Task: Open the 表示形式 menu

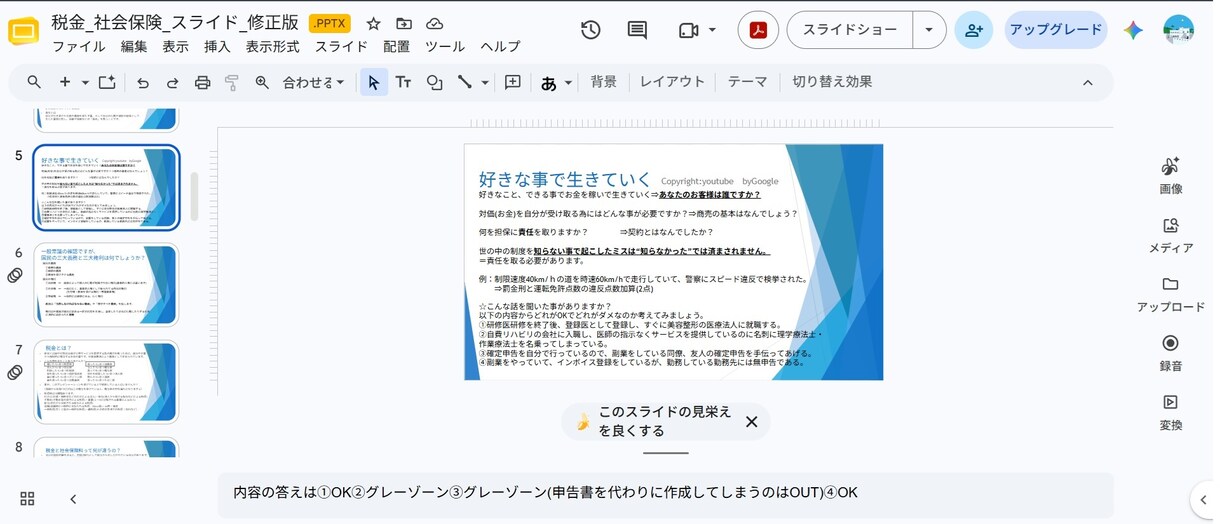Action: click(272, 47)
